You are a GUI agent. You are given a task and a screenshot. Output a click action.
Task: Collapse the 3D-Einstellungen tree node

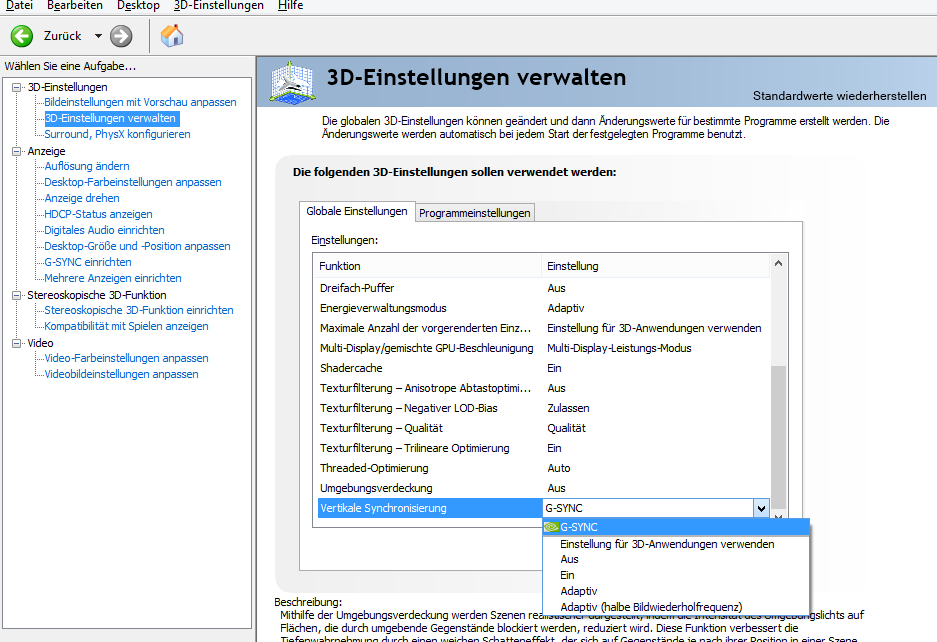17,87
